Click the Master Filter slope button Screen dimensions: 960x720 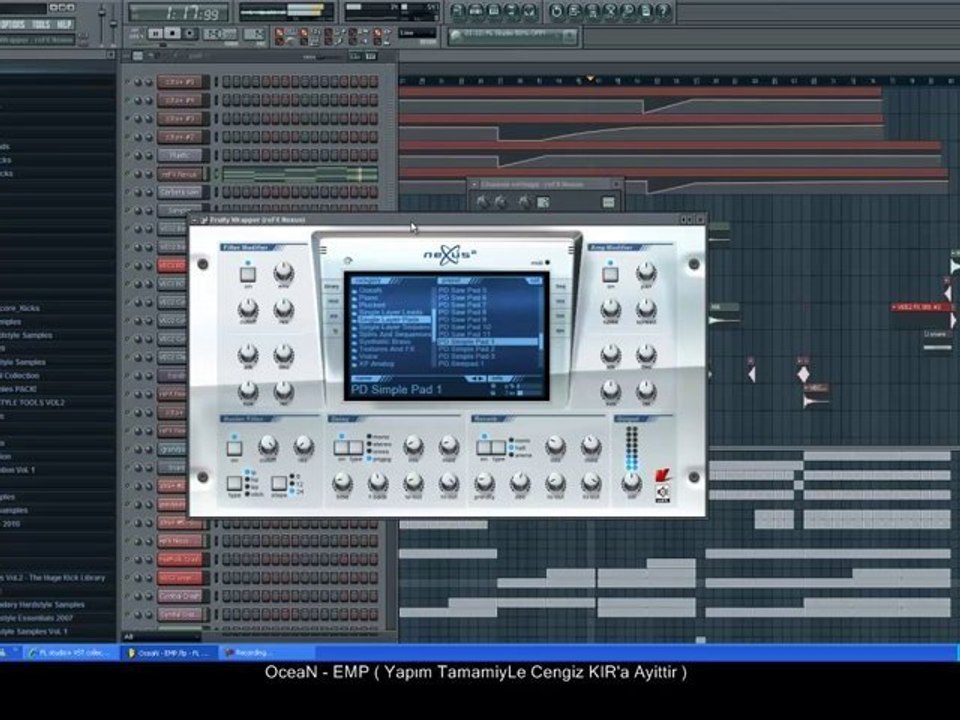click(x=279, y=484)
